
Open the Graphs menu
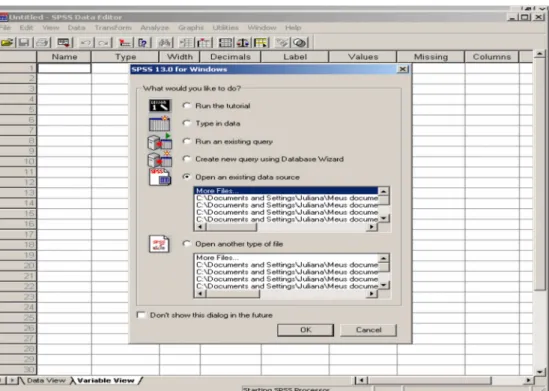coord(191,27)
